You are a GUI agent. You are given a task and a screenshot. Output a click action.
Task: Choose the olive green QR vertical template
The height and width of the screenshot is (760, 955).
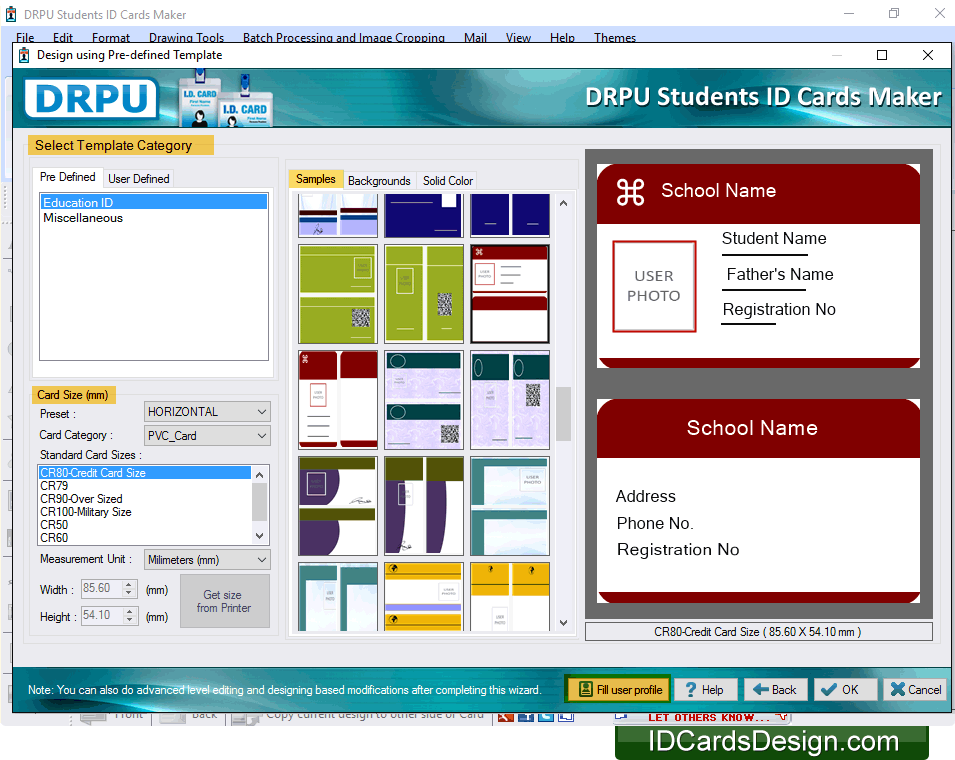coord(424,294)
